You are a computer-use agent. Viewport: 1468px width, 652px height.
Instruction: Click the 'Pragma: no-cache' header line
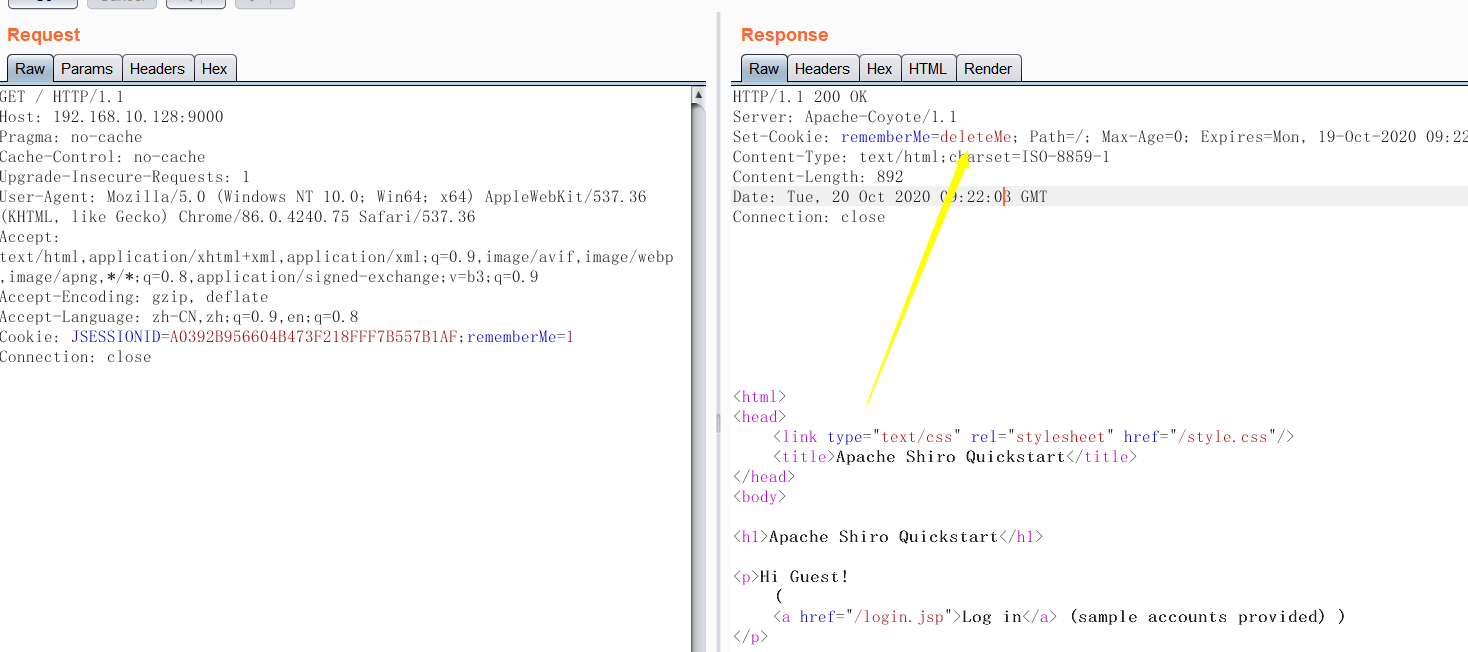[x=71, y=137]
